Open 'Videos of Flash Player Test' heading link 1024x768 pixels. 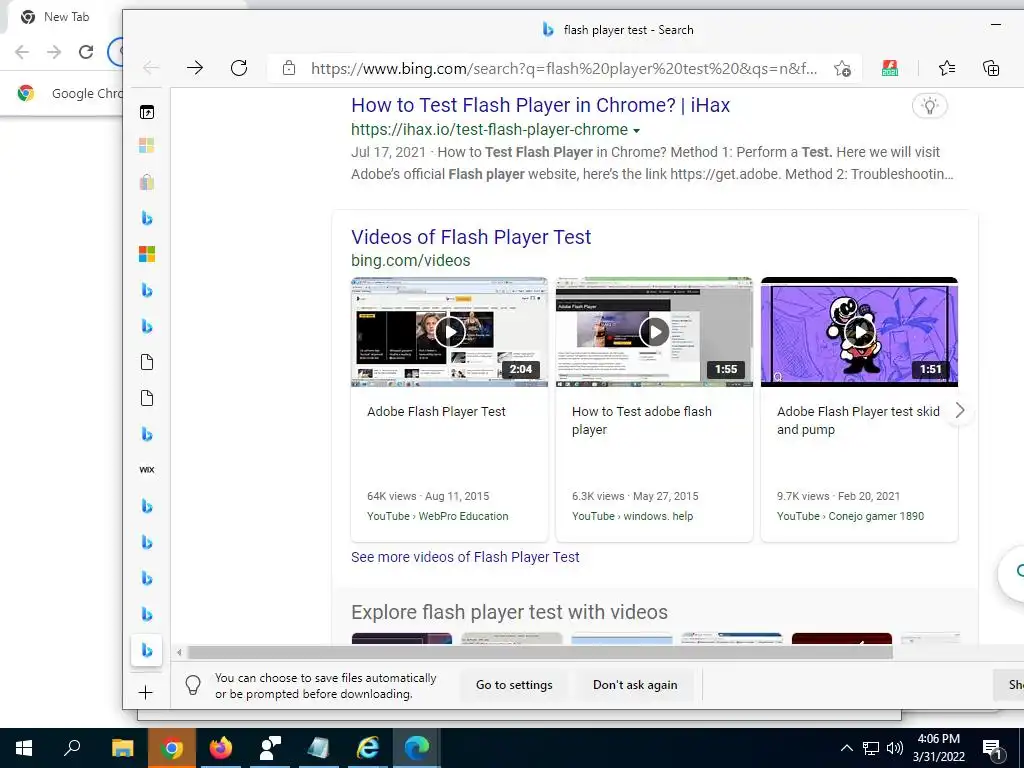[x=471, y=237]
